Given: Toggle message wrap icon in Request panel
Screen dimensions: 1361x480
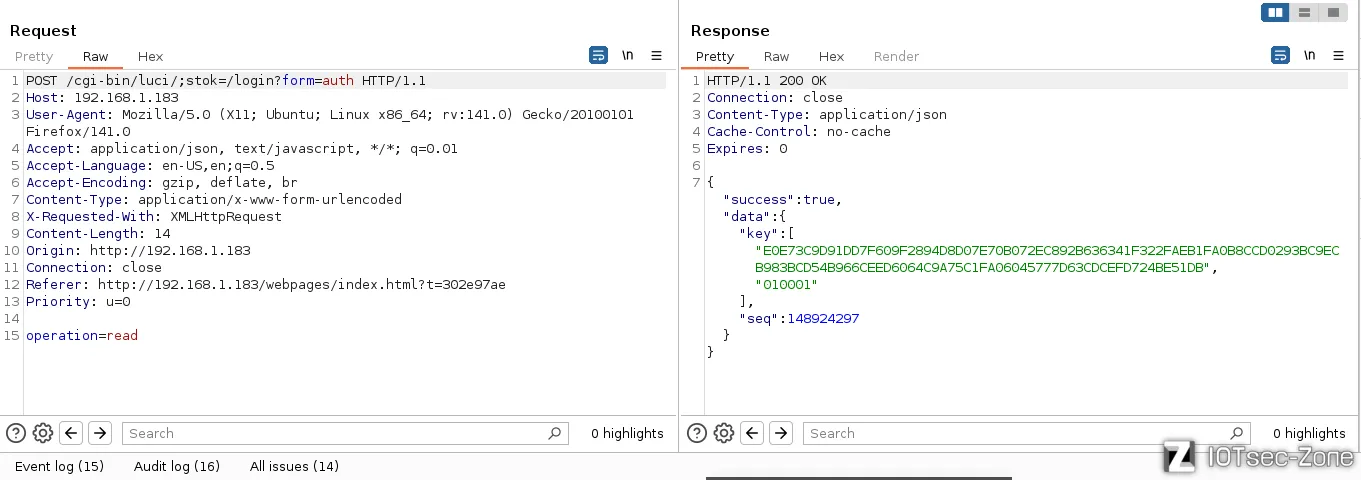Looking at the screenshot, I should click(598, 55).
